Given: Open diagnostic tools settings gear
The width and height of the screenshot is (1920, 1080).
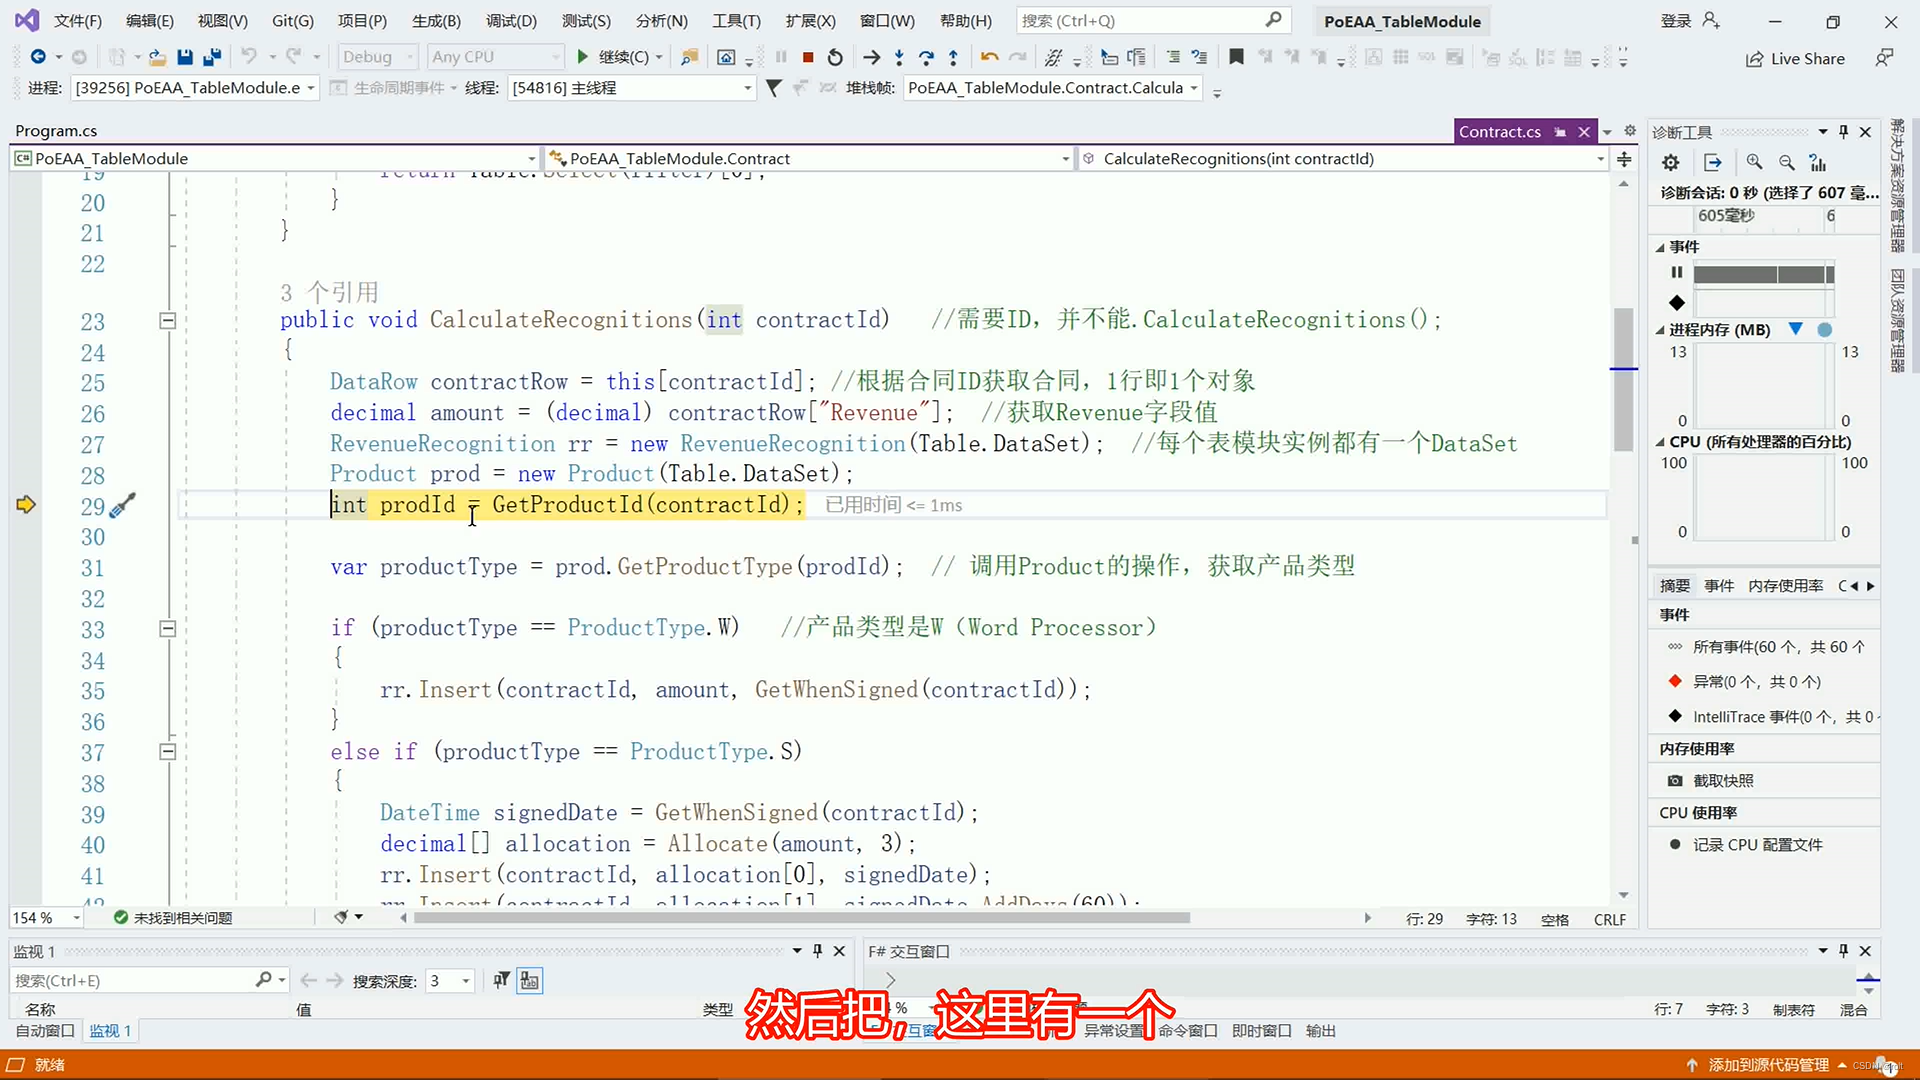Looking at the screenshot, I should (x=1670, y=162).
